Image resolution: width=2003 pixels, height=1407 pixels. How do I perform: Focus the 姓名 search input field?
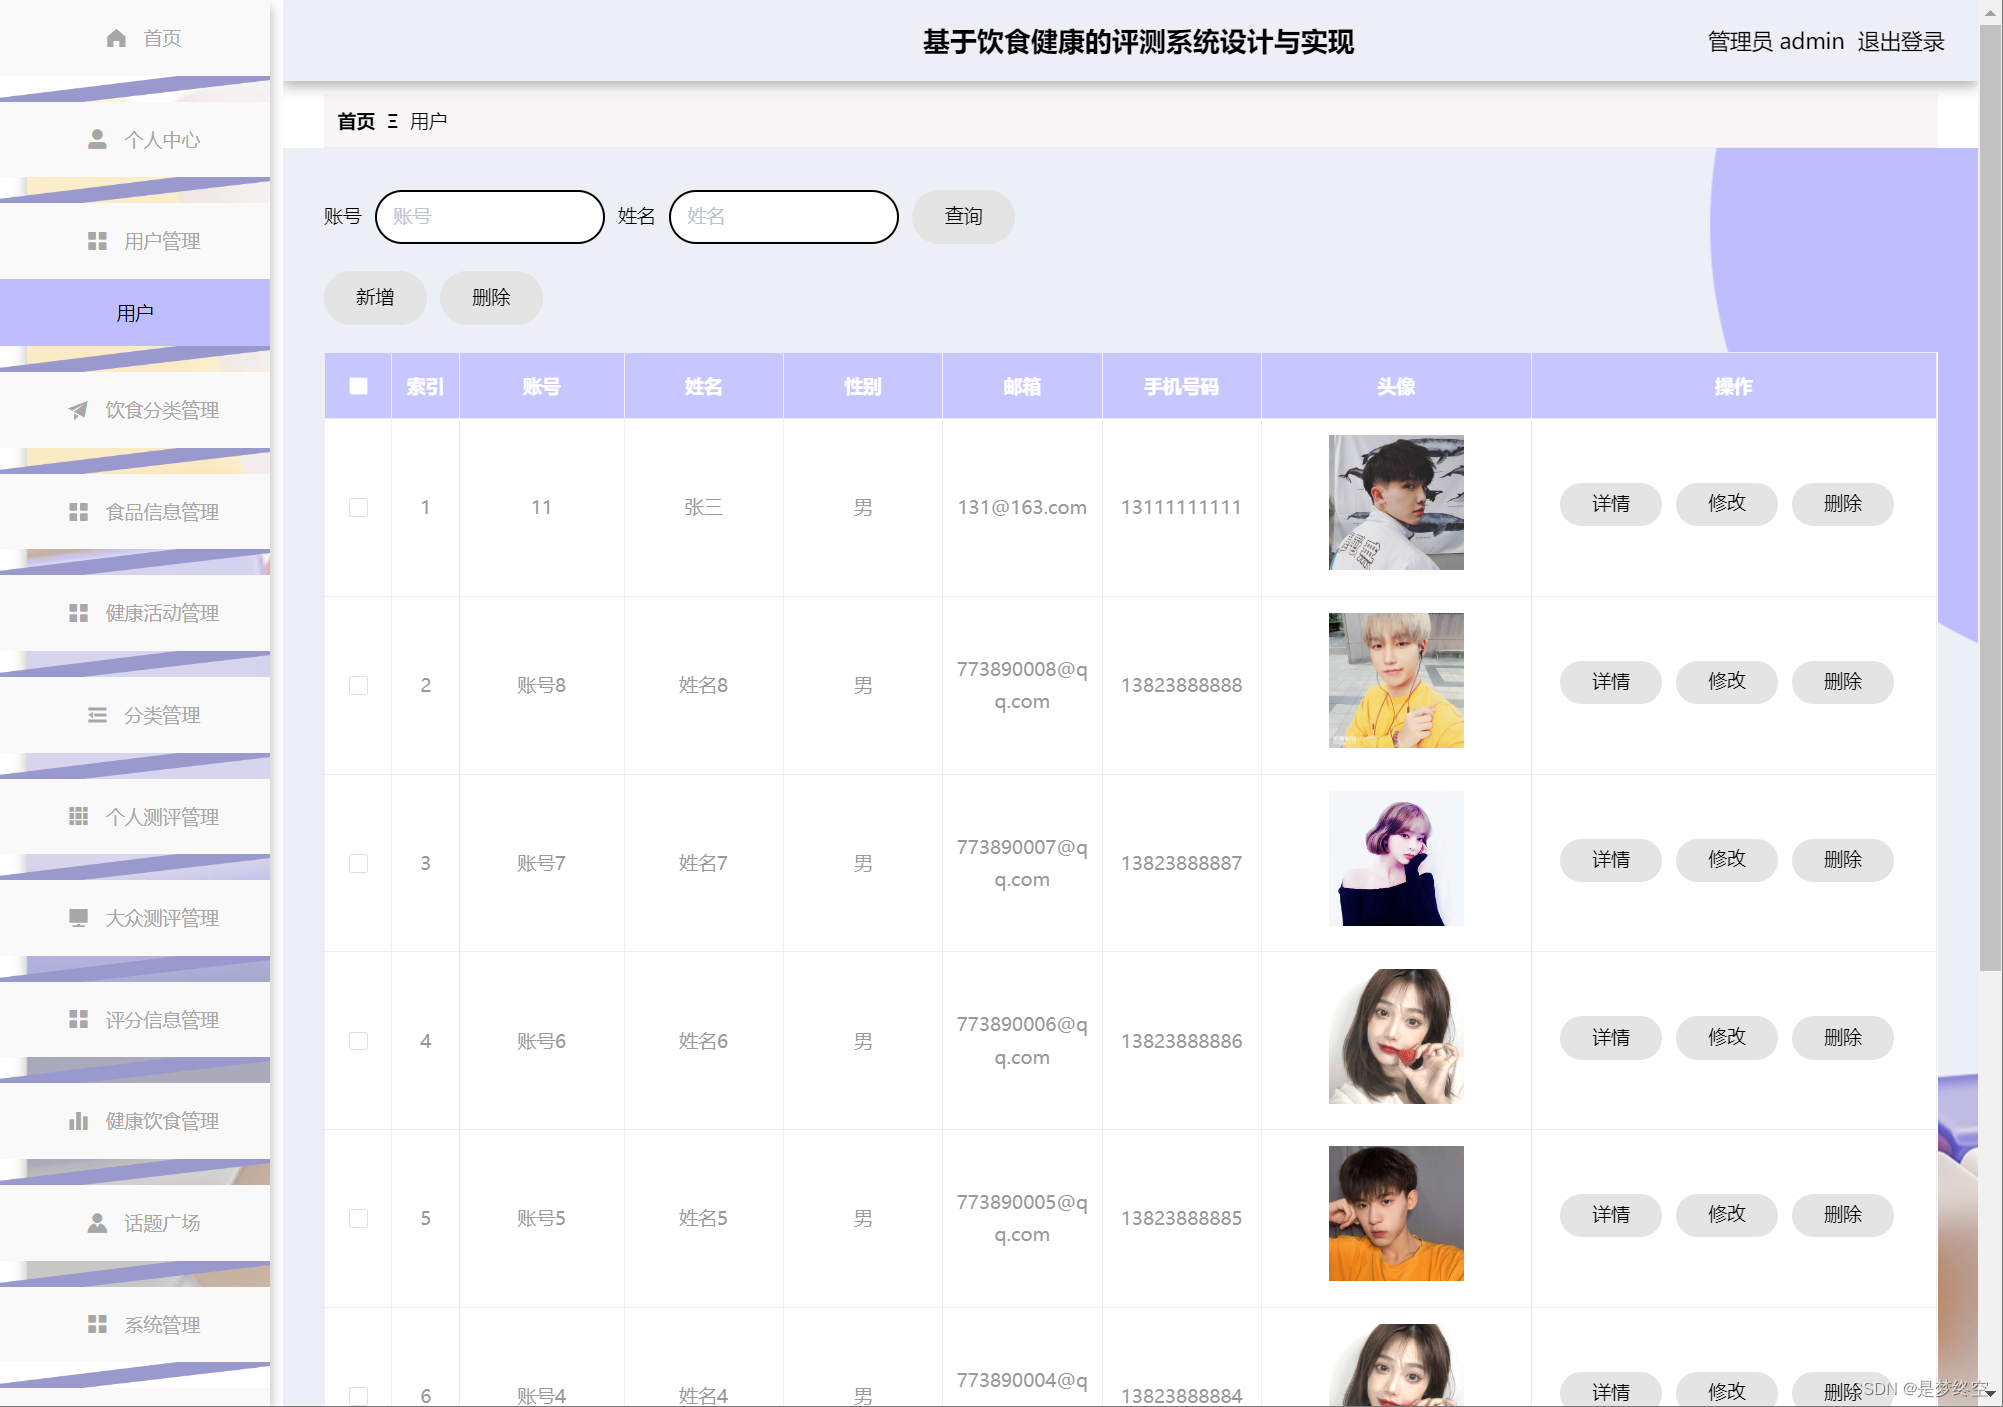pos(783,216)
